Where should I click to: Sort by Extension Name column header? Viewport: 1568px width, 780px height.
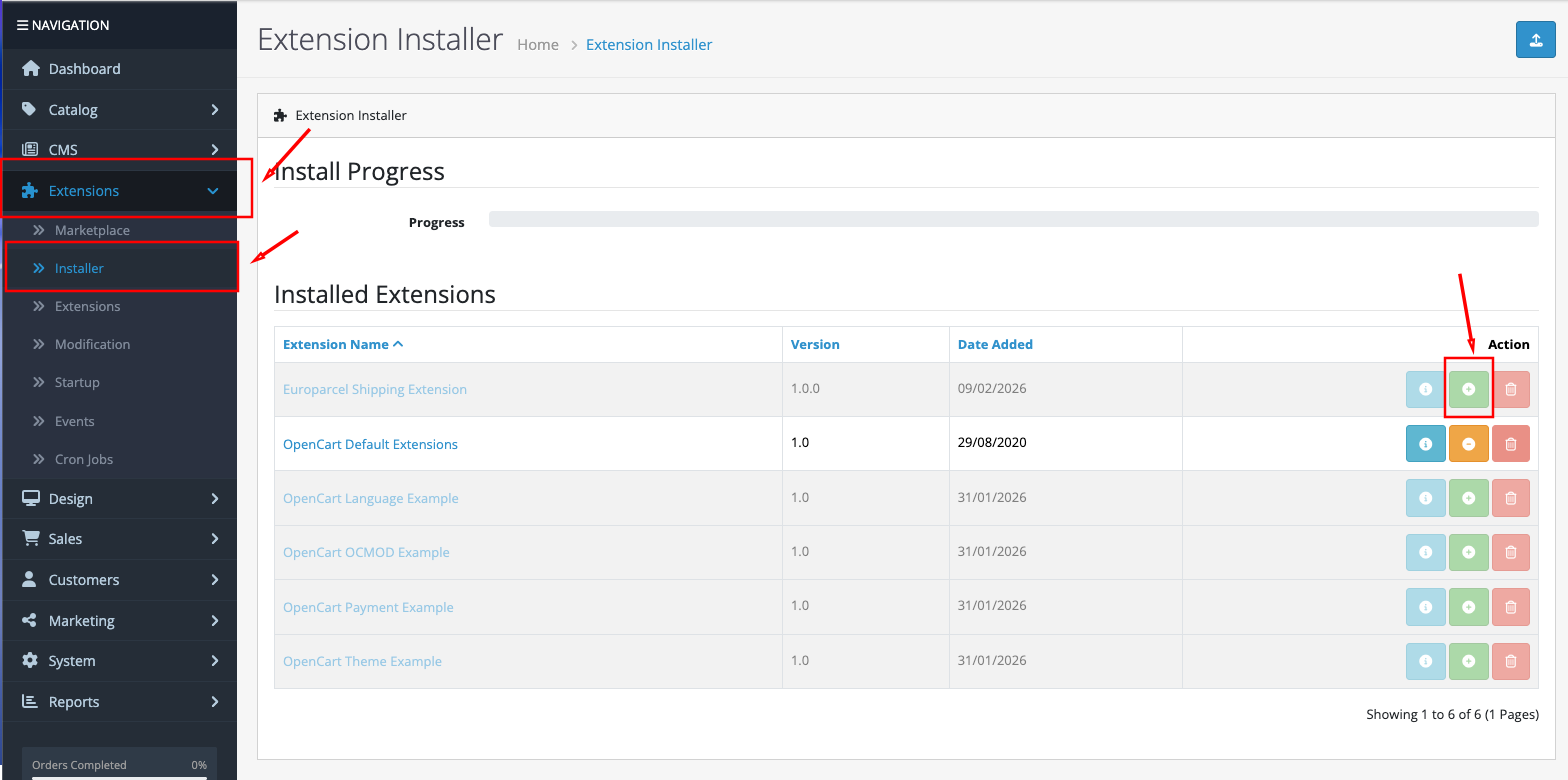(343, 344)
